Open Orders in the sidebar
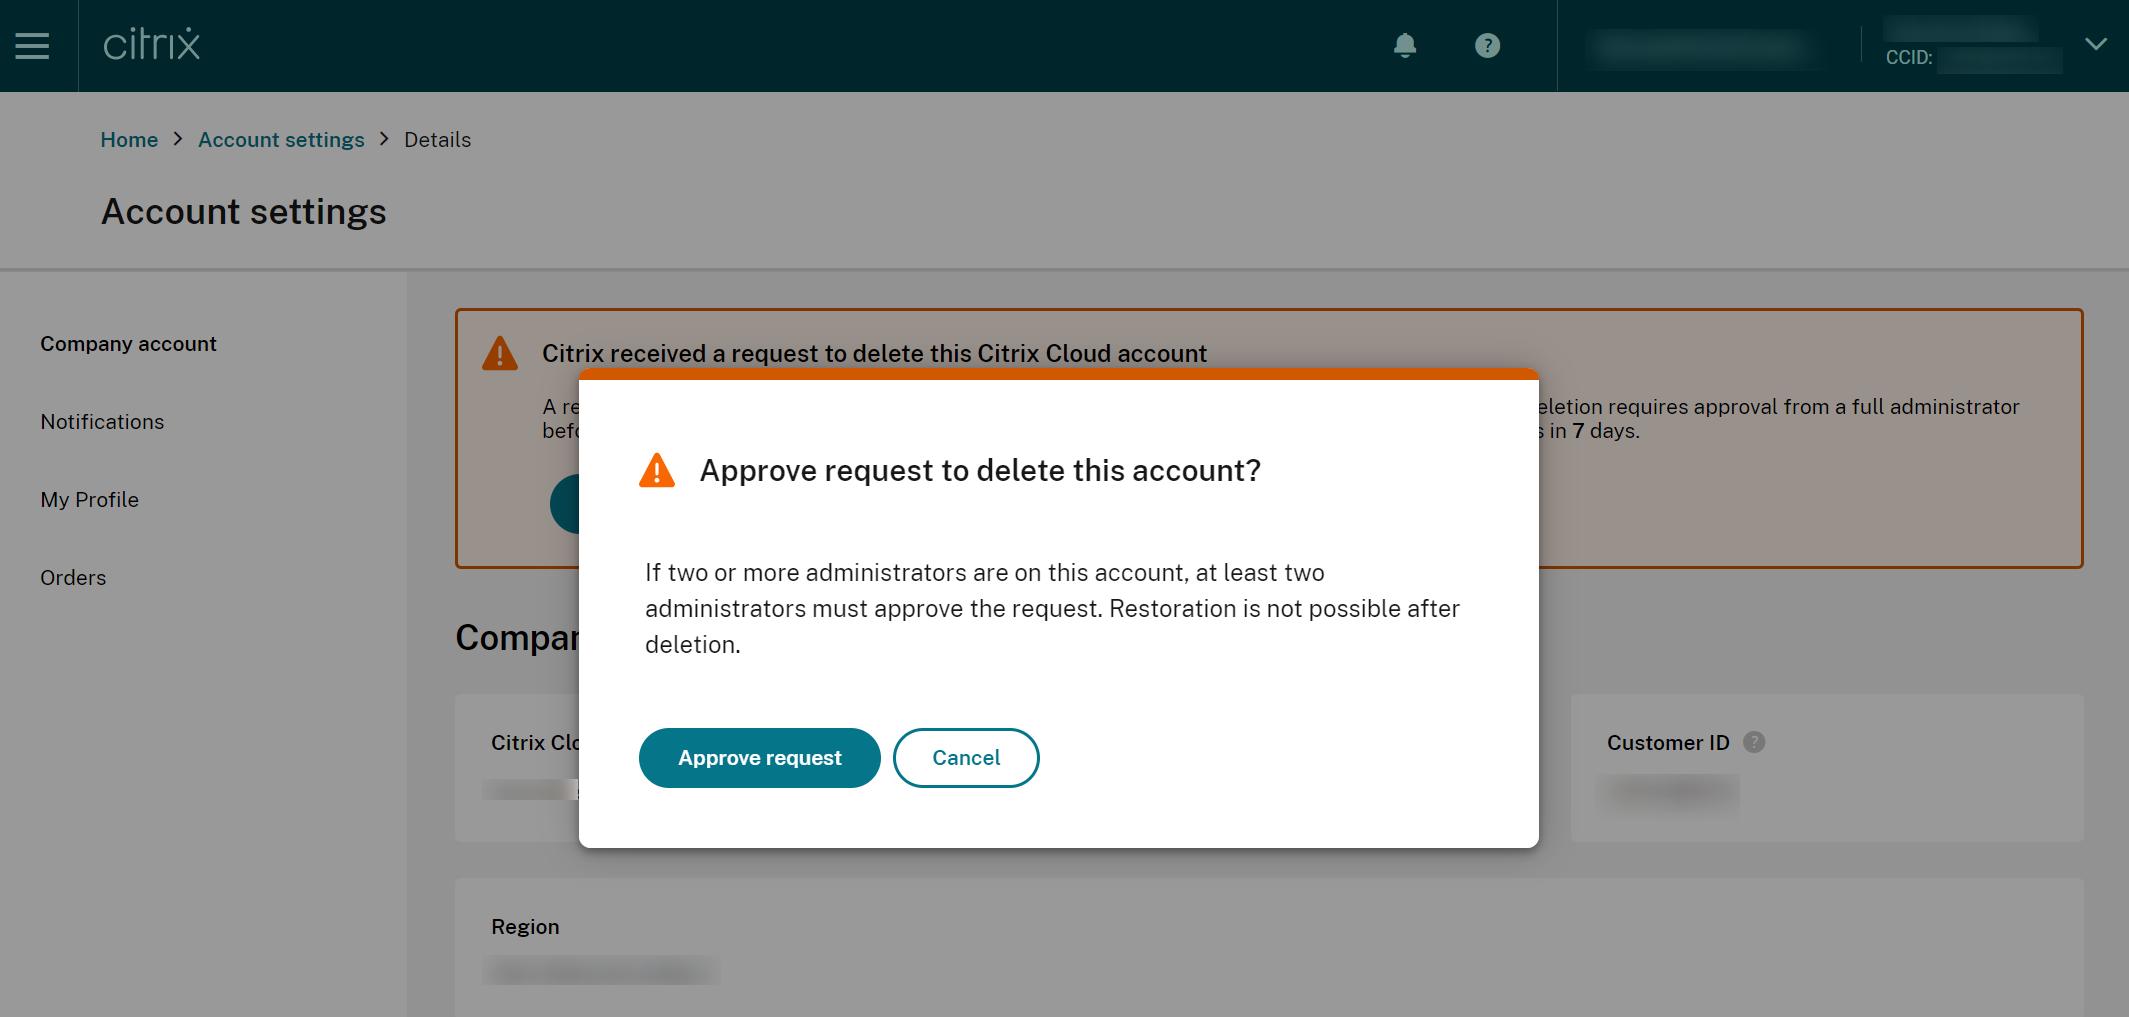Screen dimensions: 2129x1017 pos(73,578)
